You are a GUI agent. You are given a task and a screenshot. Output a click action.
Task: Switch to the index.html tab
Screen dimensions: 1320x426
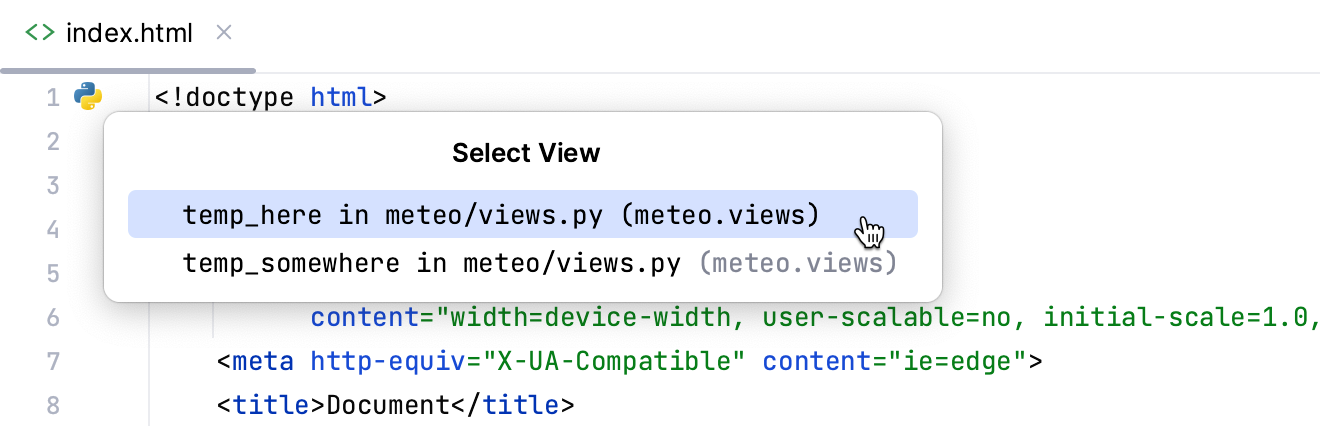click(x=128, y=33)
